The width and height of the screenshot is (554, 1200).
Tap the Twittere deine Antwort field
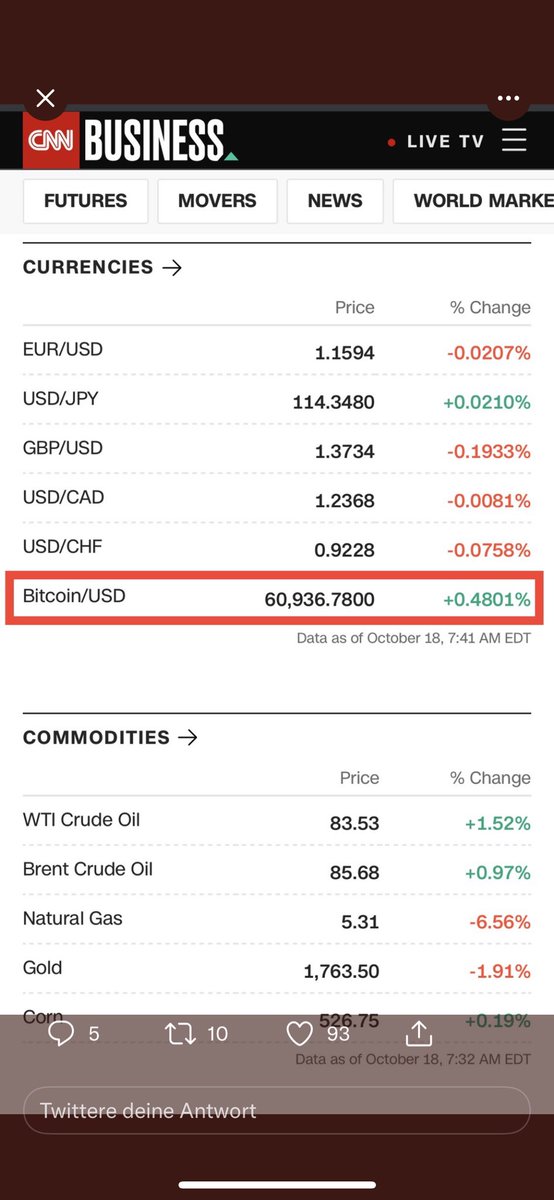click(x=276, y=1110)
